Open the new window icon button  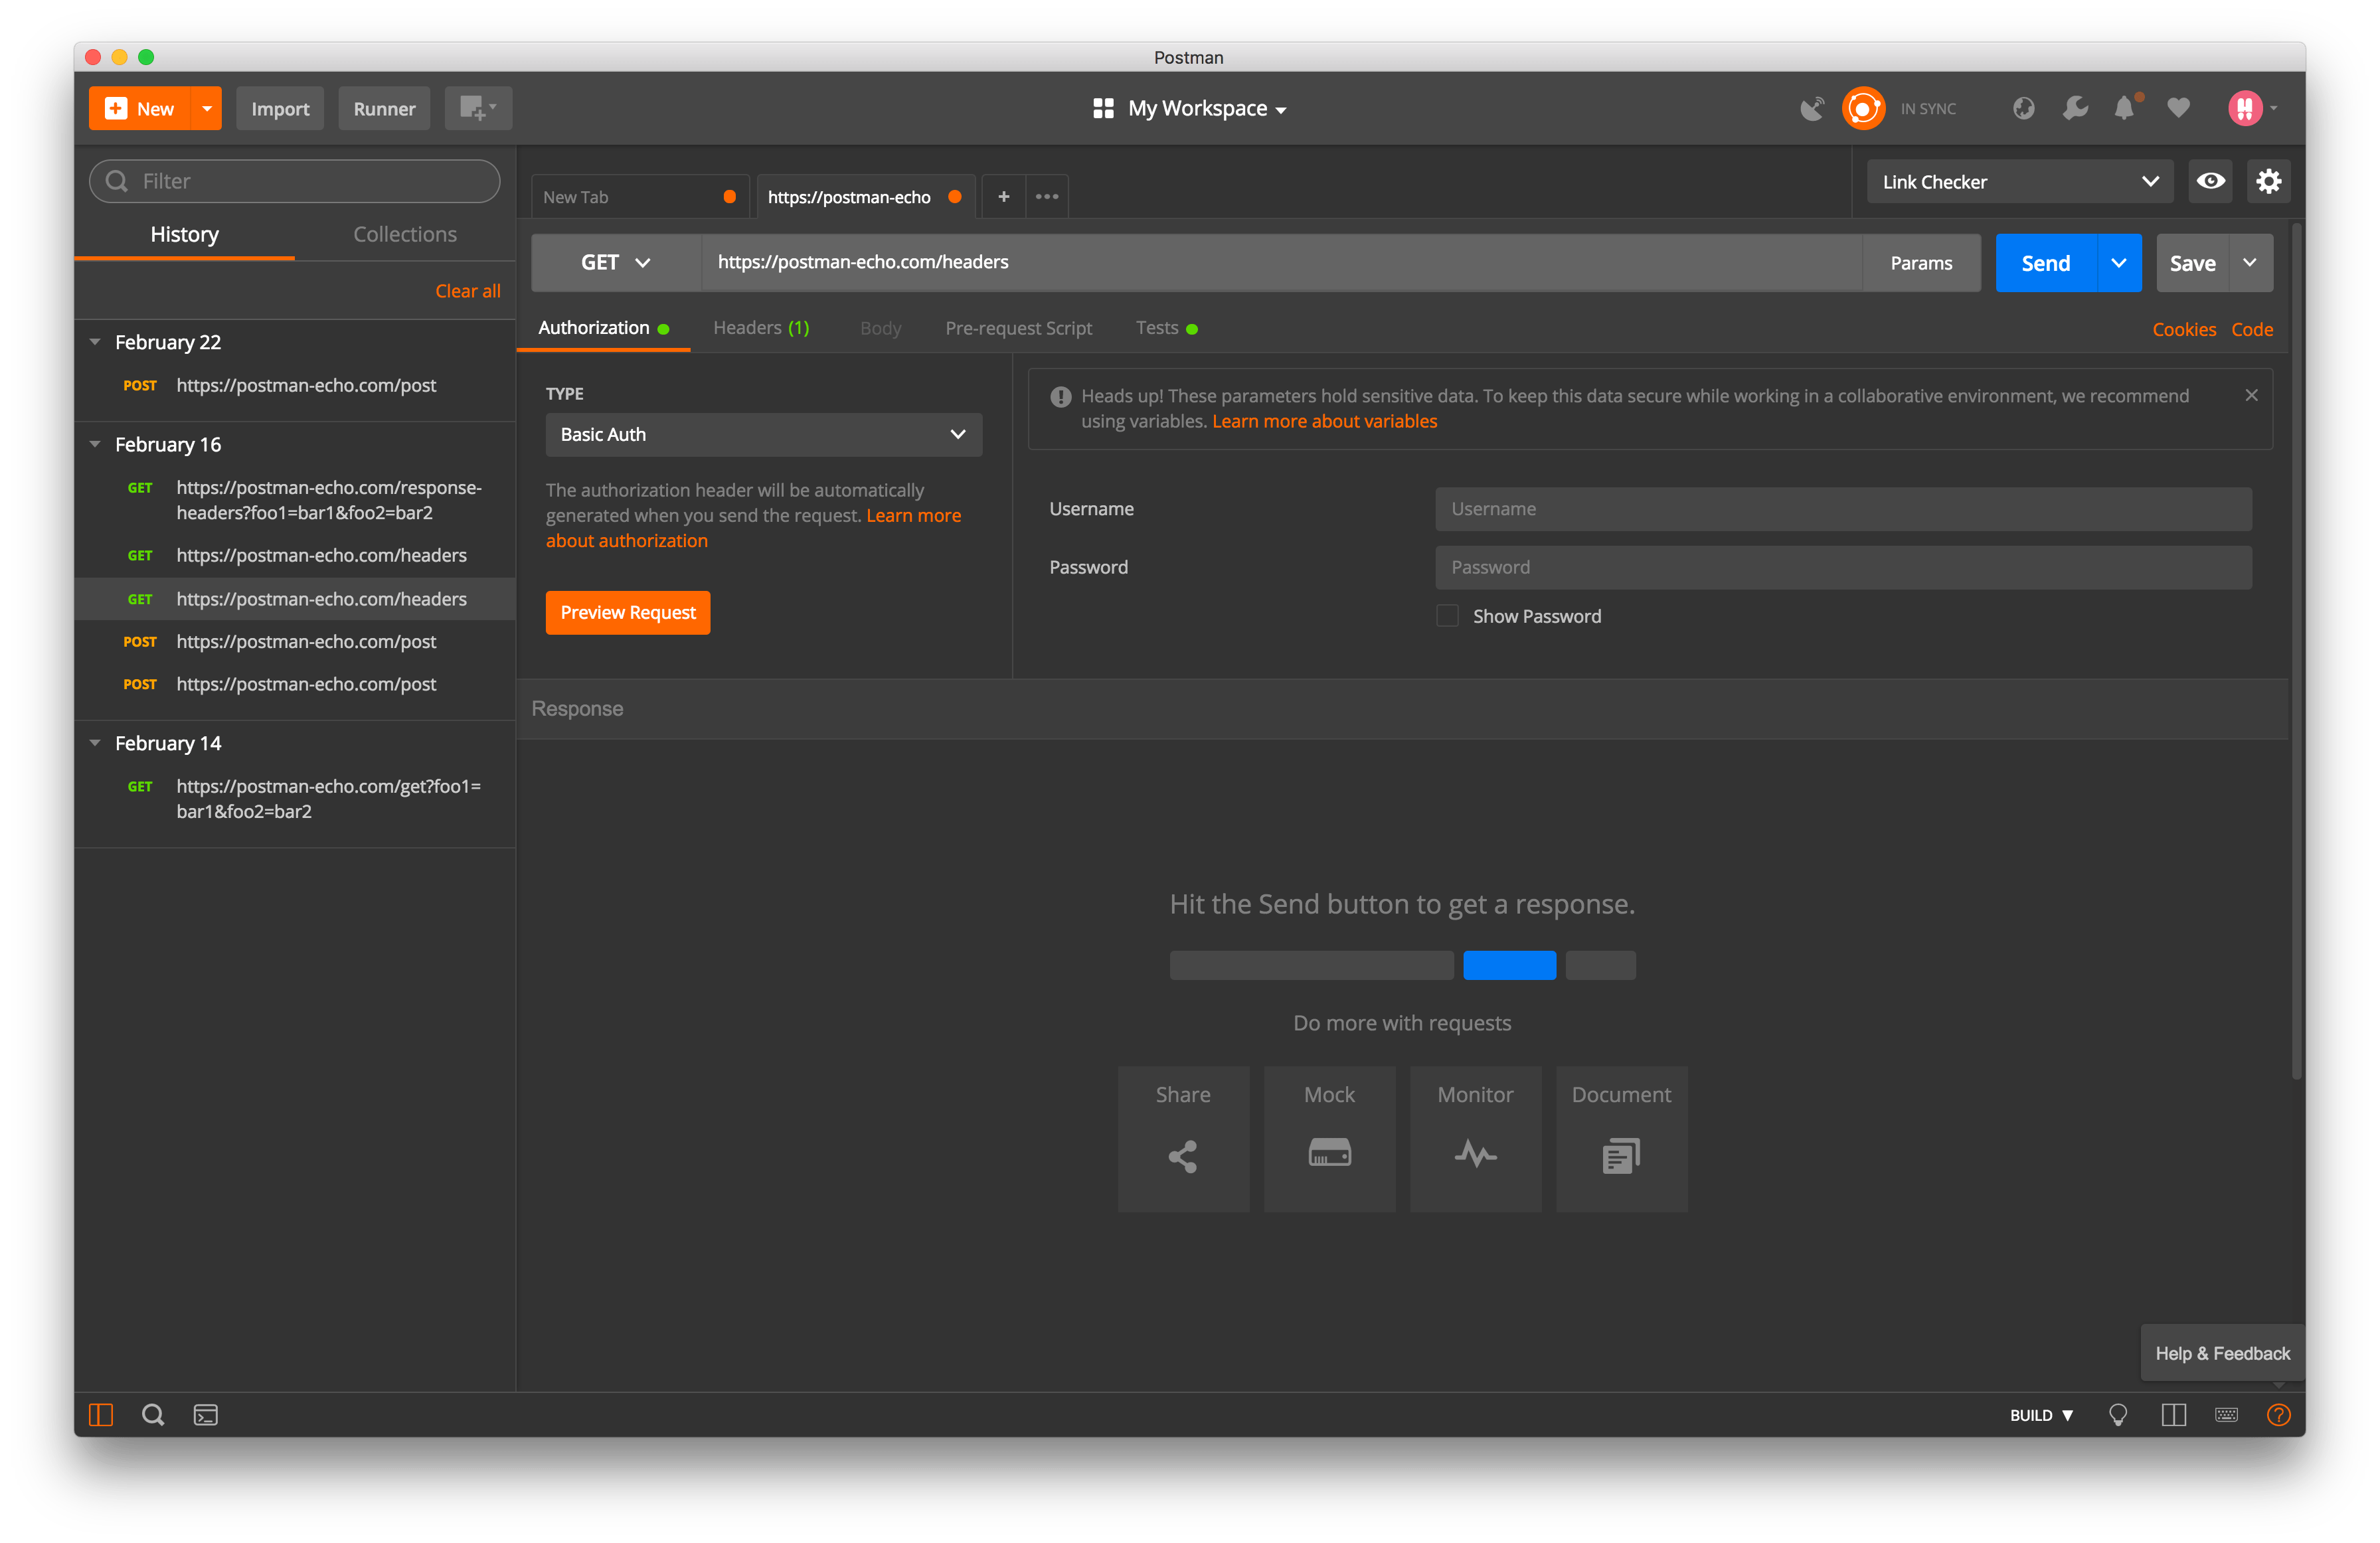pyautogui.click(x=478, y=108)
